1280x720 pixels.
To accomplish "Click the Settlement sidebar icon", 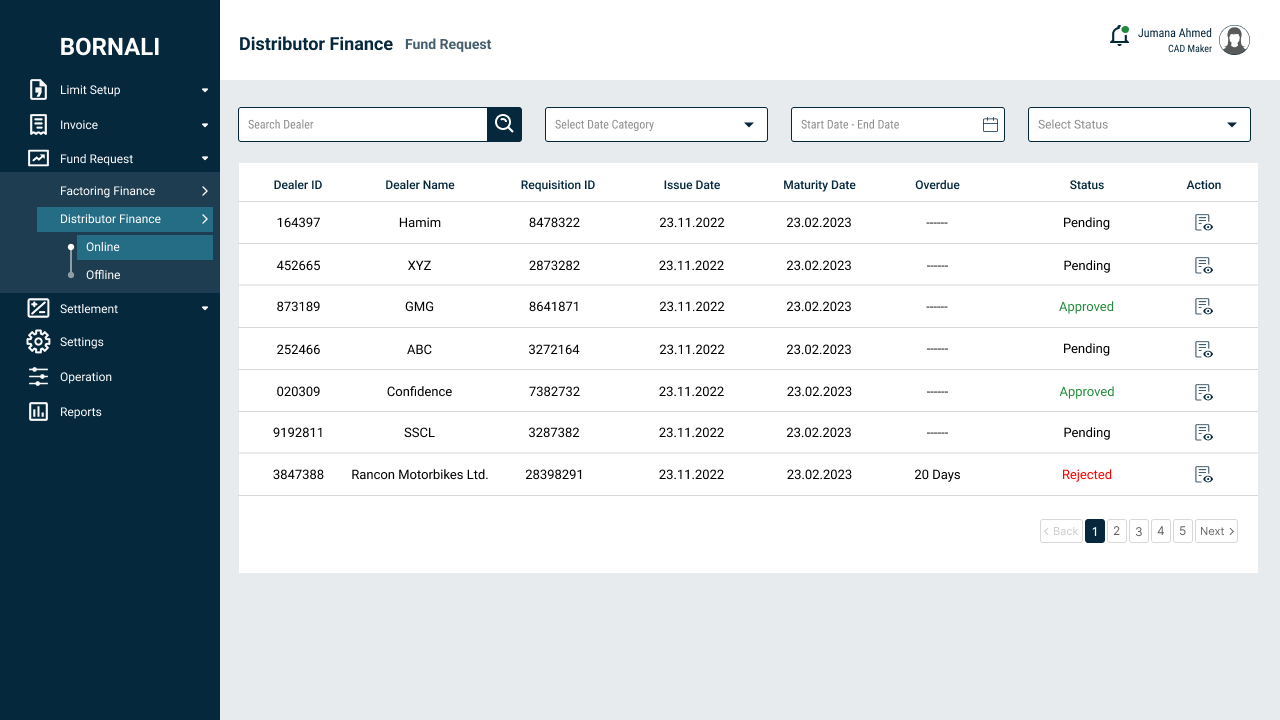I will click(x=38, y=308).
